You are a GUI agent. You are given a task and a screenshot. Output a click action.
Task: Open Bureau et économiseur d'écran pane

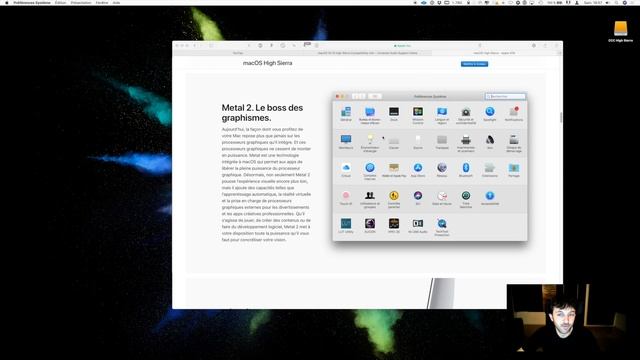tap(370, 116)
